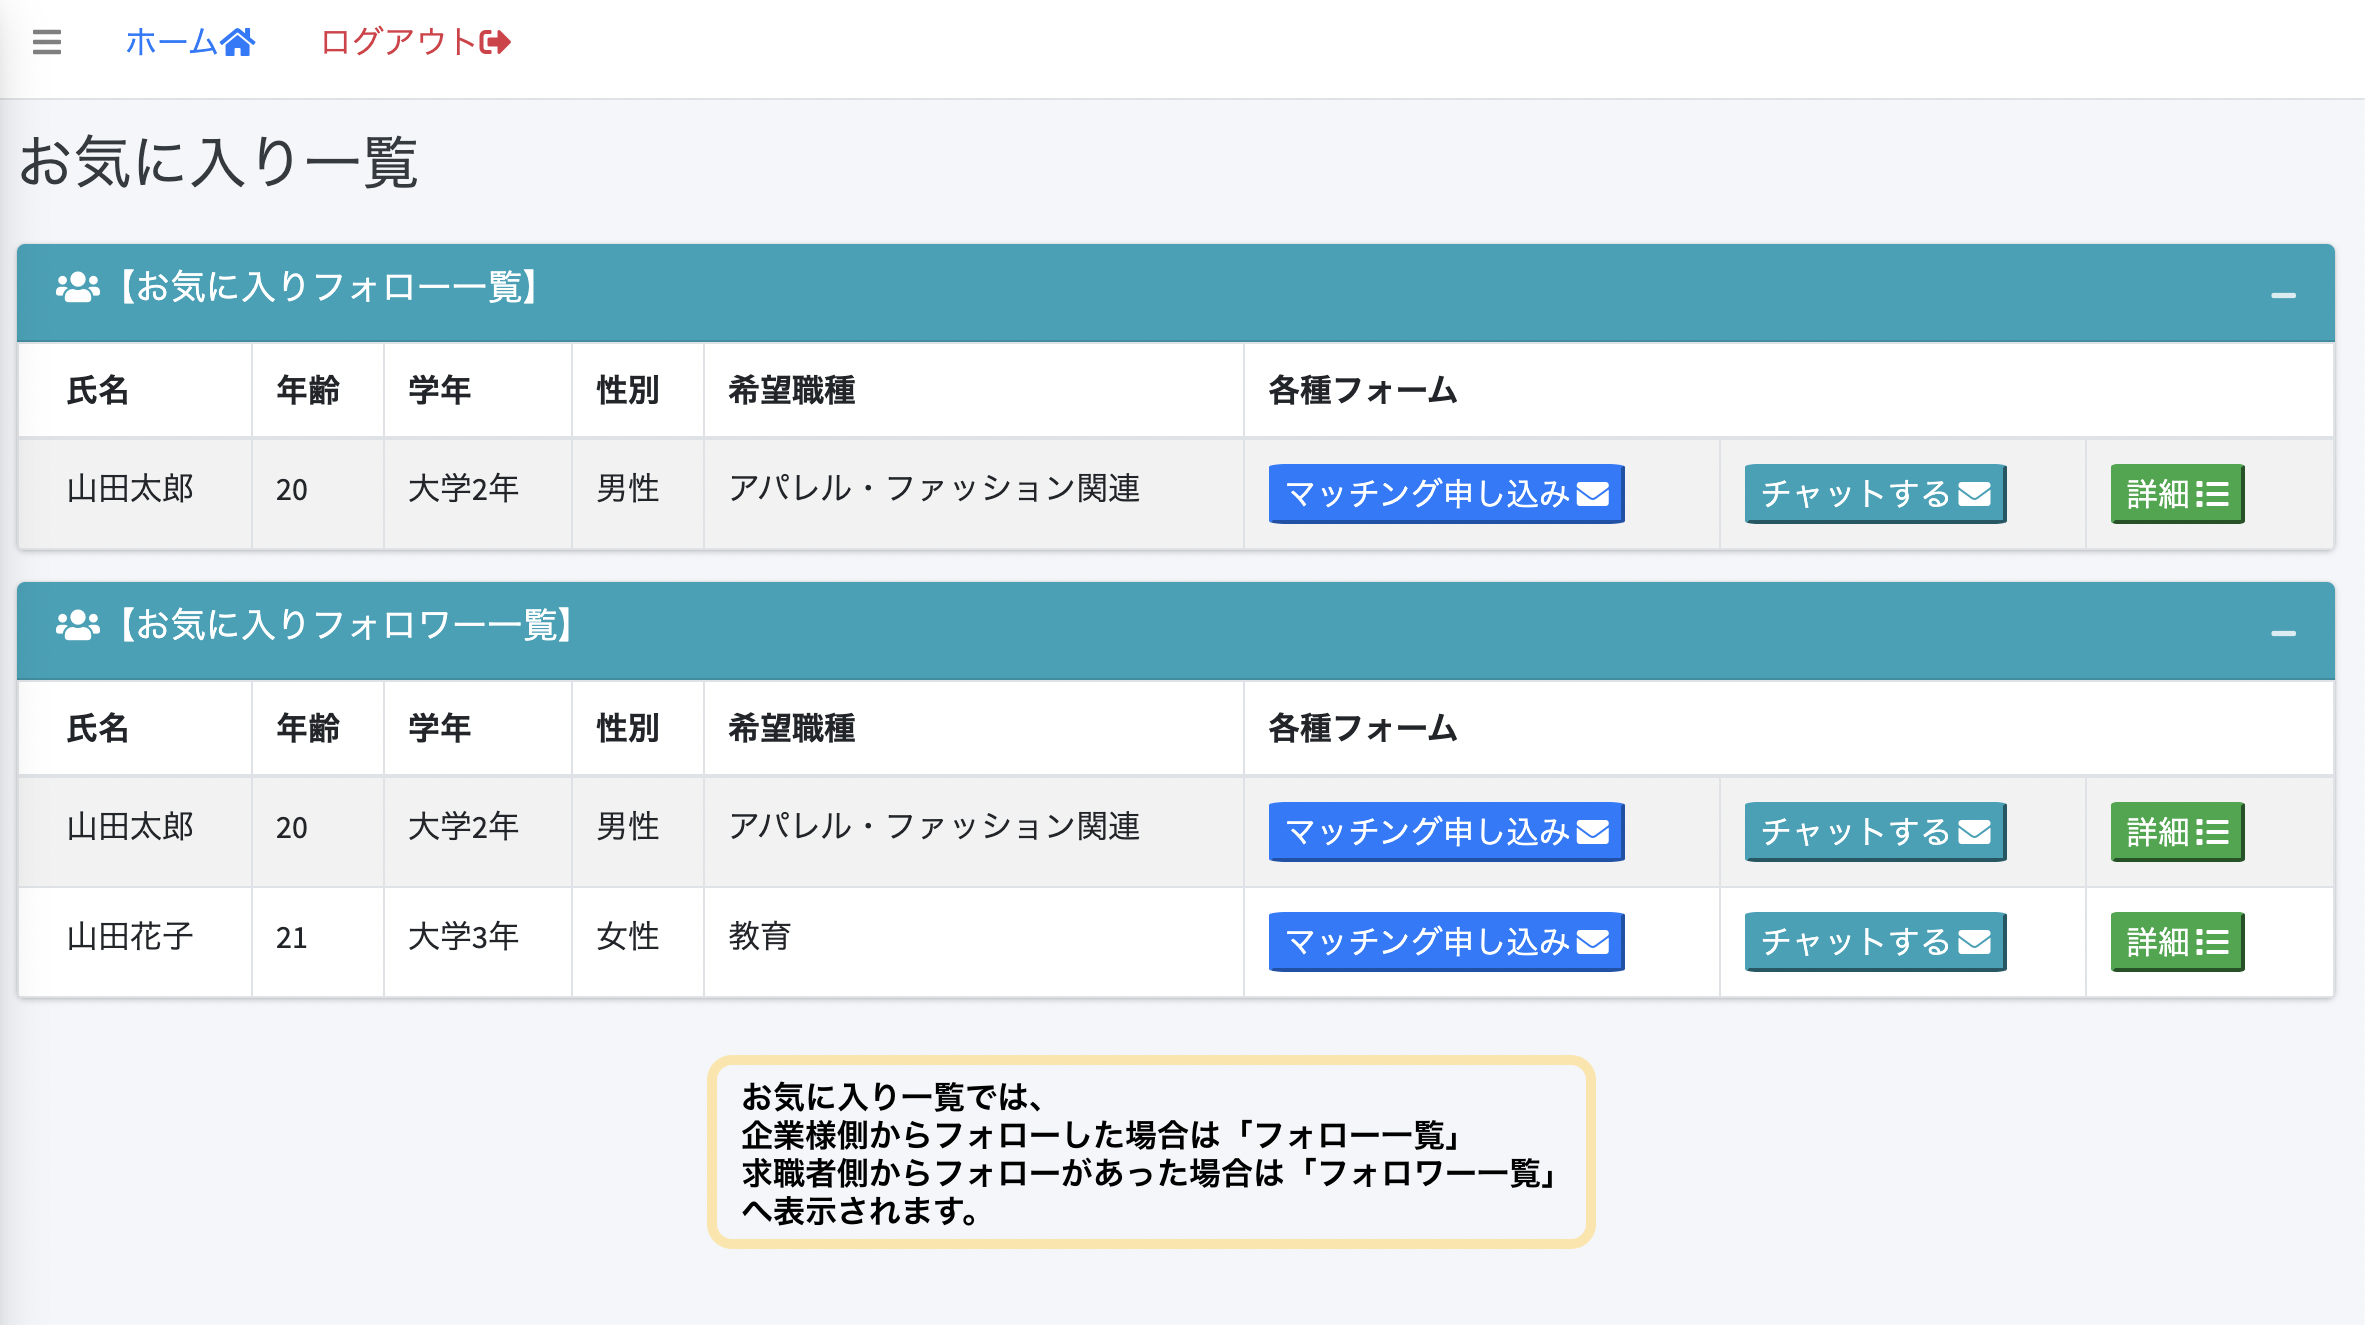The image size is (2365, 1325).
Task: Click 詳細 for 山田太郎 in the follower list
Action: [2177, 831]
